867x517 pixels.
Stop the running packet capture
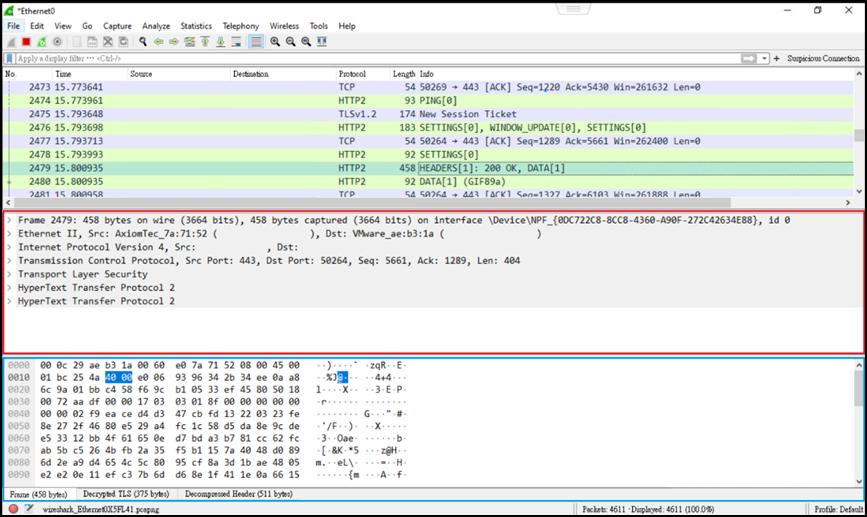pyautogui.click(x=26, y=42)
